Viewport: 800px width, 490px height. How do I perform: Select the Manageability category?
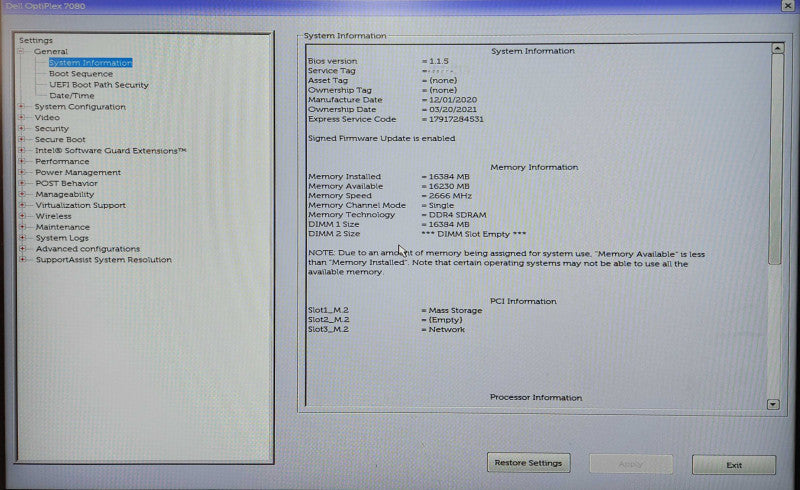(64, 194)
